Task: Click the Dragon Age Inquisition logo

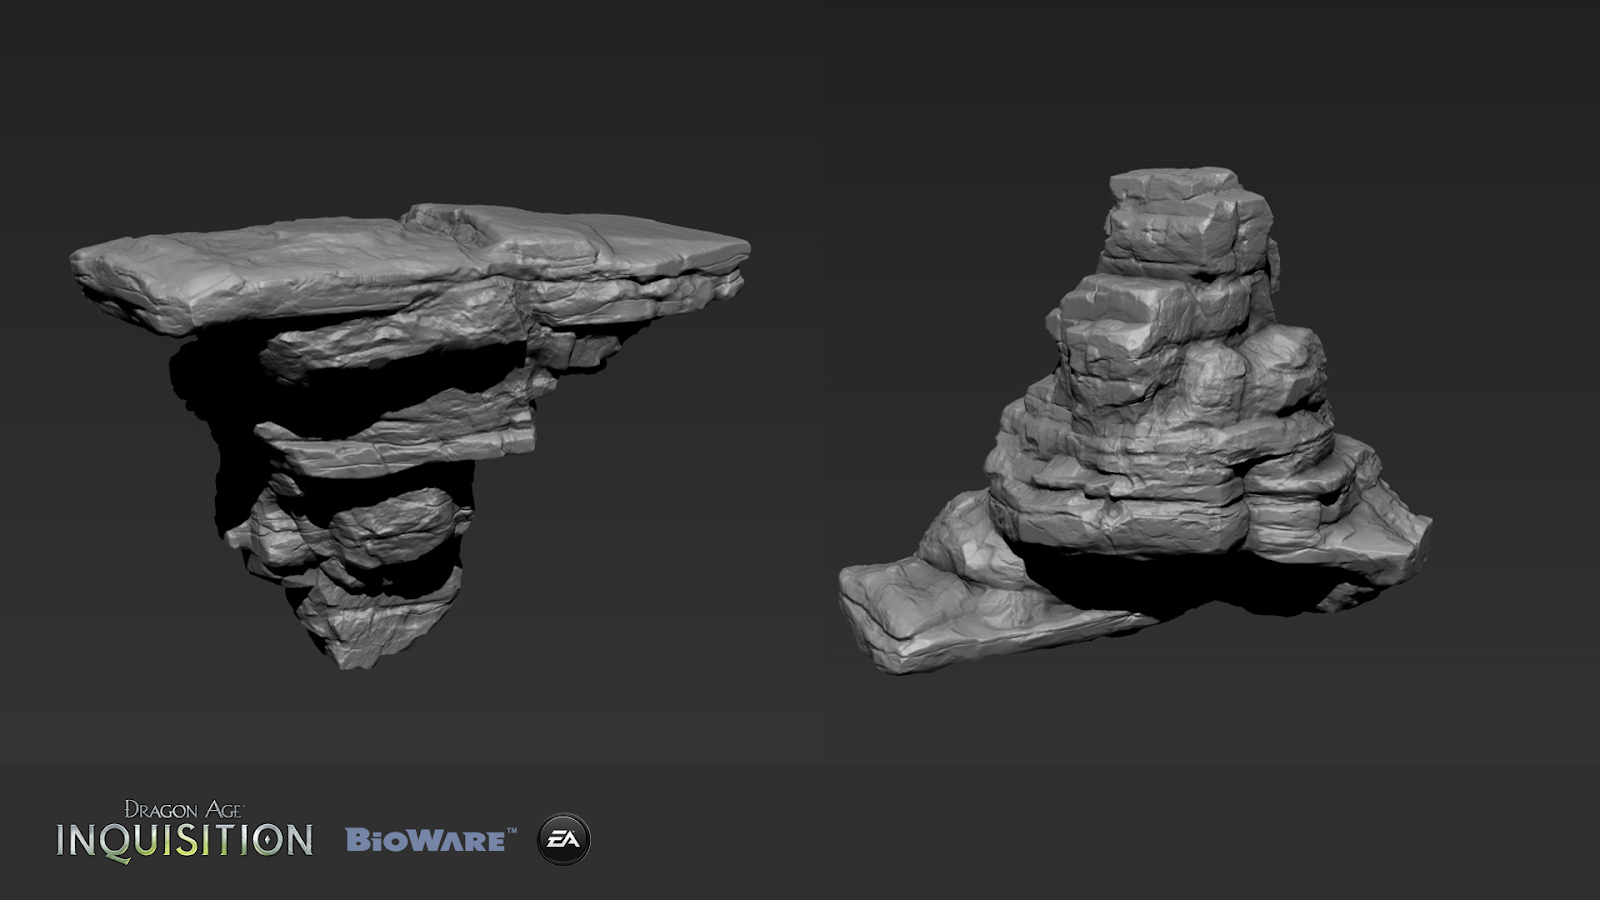Action: point(185,831)
